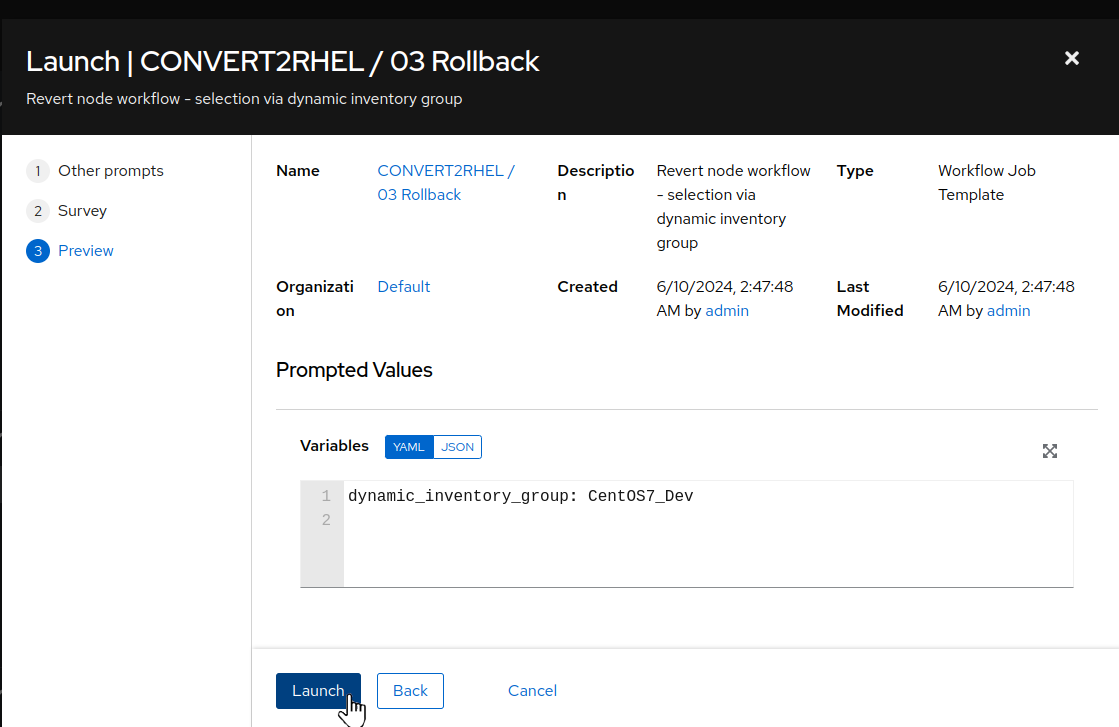Close the Launch dialog with the X icon
The image size is (1119, 727).
pyautogui.click(x=1071, y=59)
